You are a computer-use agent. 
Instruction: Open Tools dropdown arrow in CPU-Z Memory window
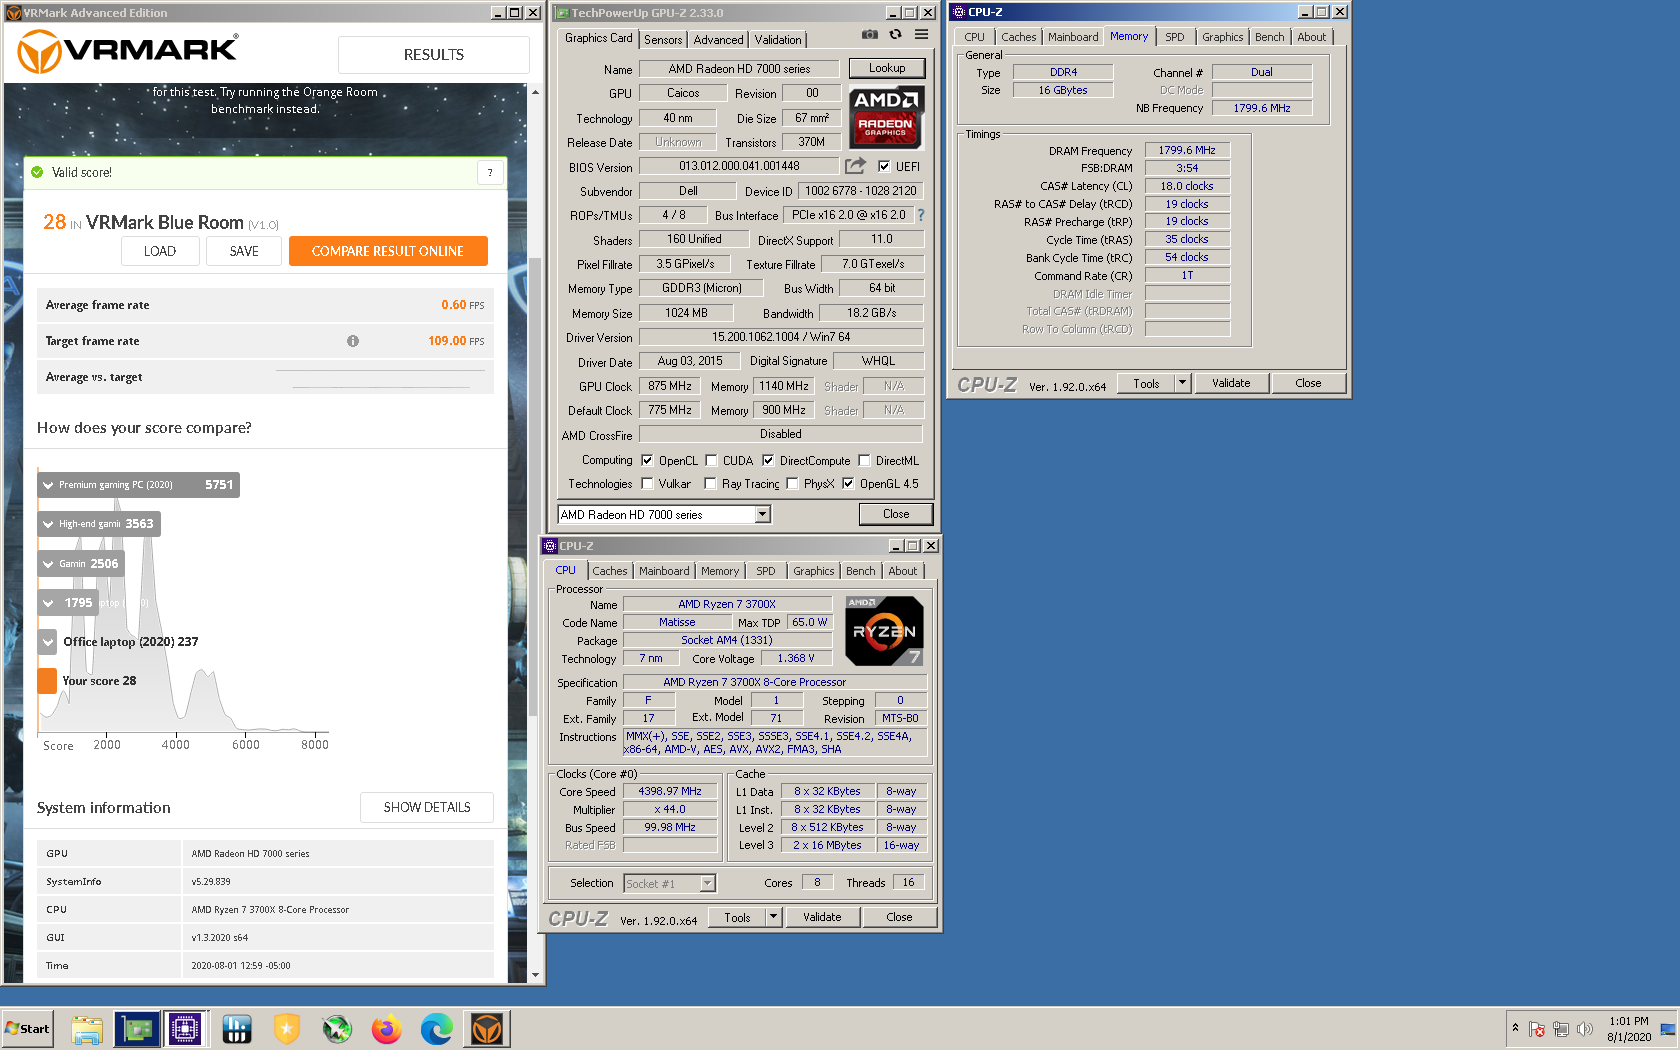point(1182,383)
